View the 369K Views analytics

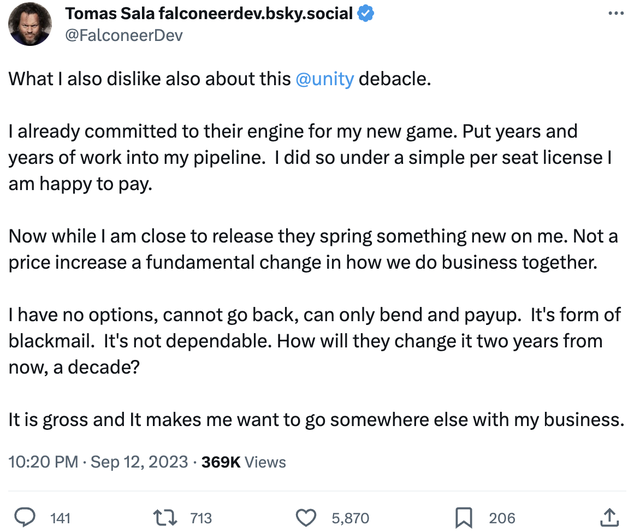click(x=243, y=462)
